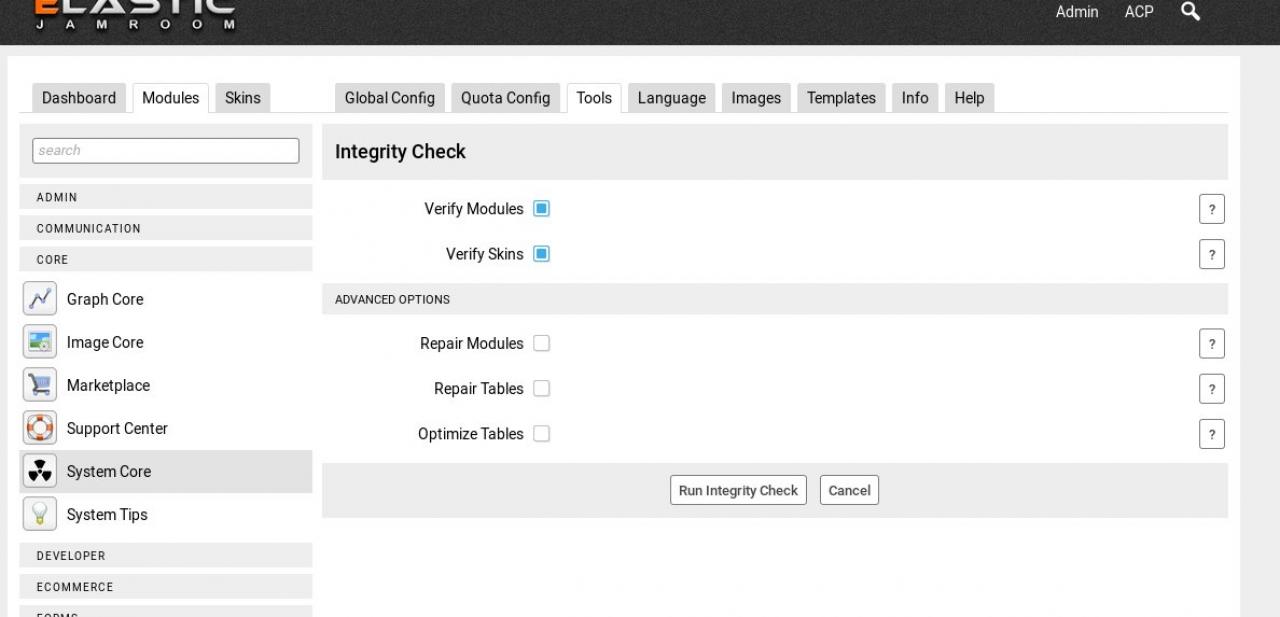The height and width of the screenshot is (617, 1280).
Task: Click the System Tips lightbulb icon
Action: pyautogui.click(x=39, y=514)
